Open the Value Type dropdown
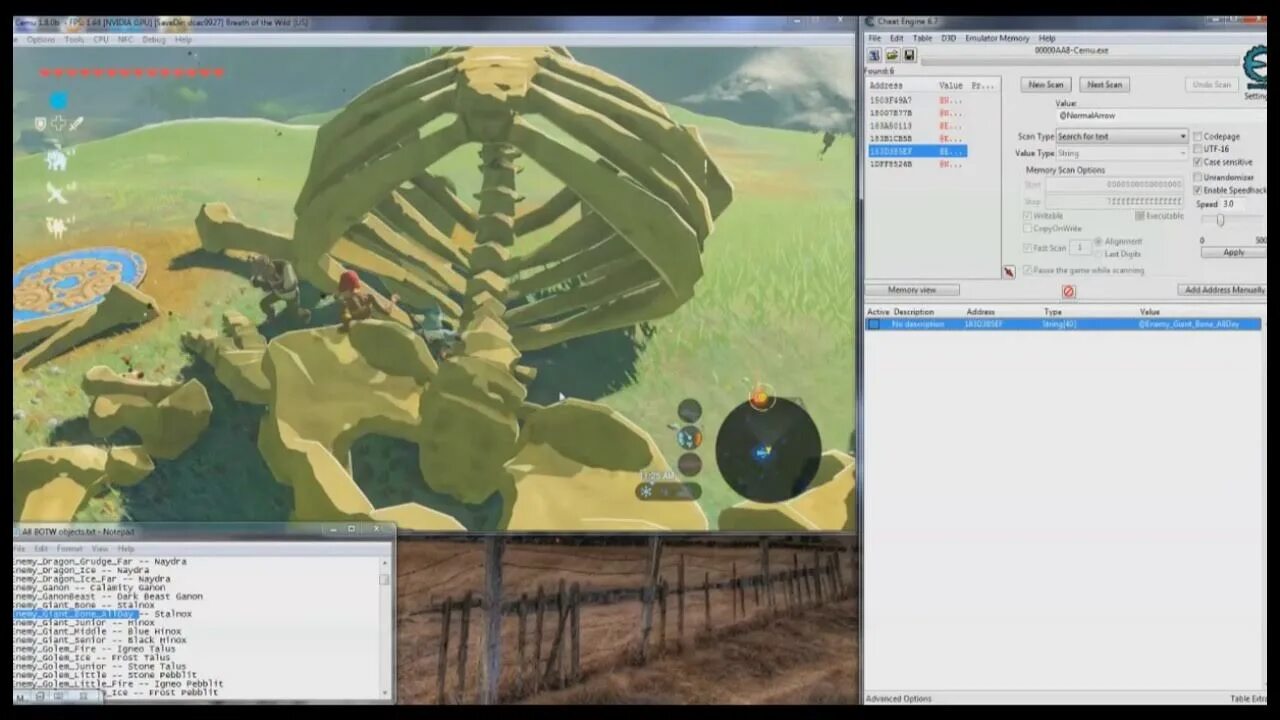1280x720 pixels. (1121, 153)
